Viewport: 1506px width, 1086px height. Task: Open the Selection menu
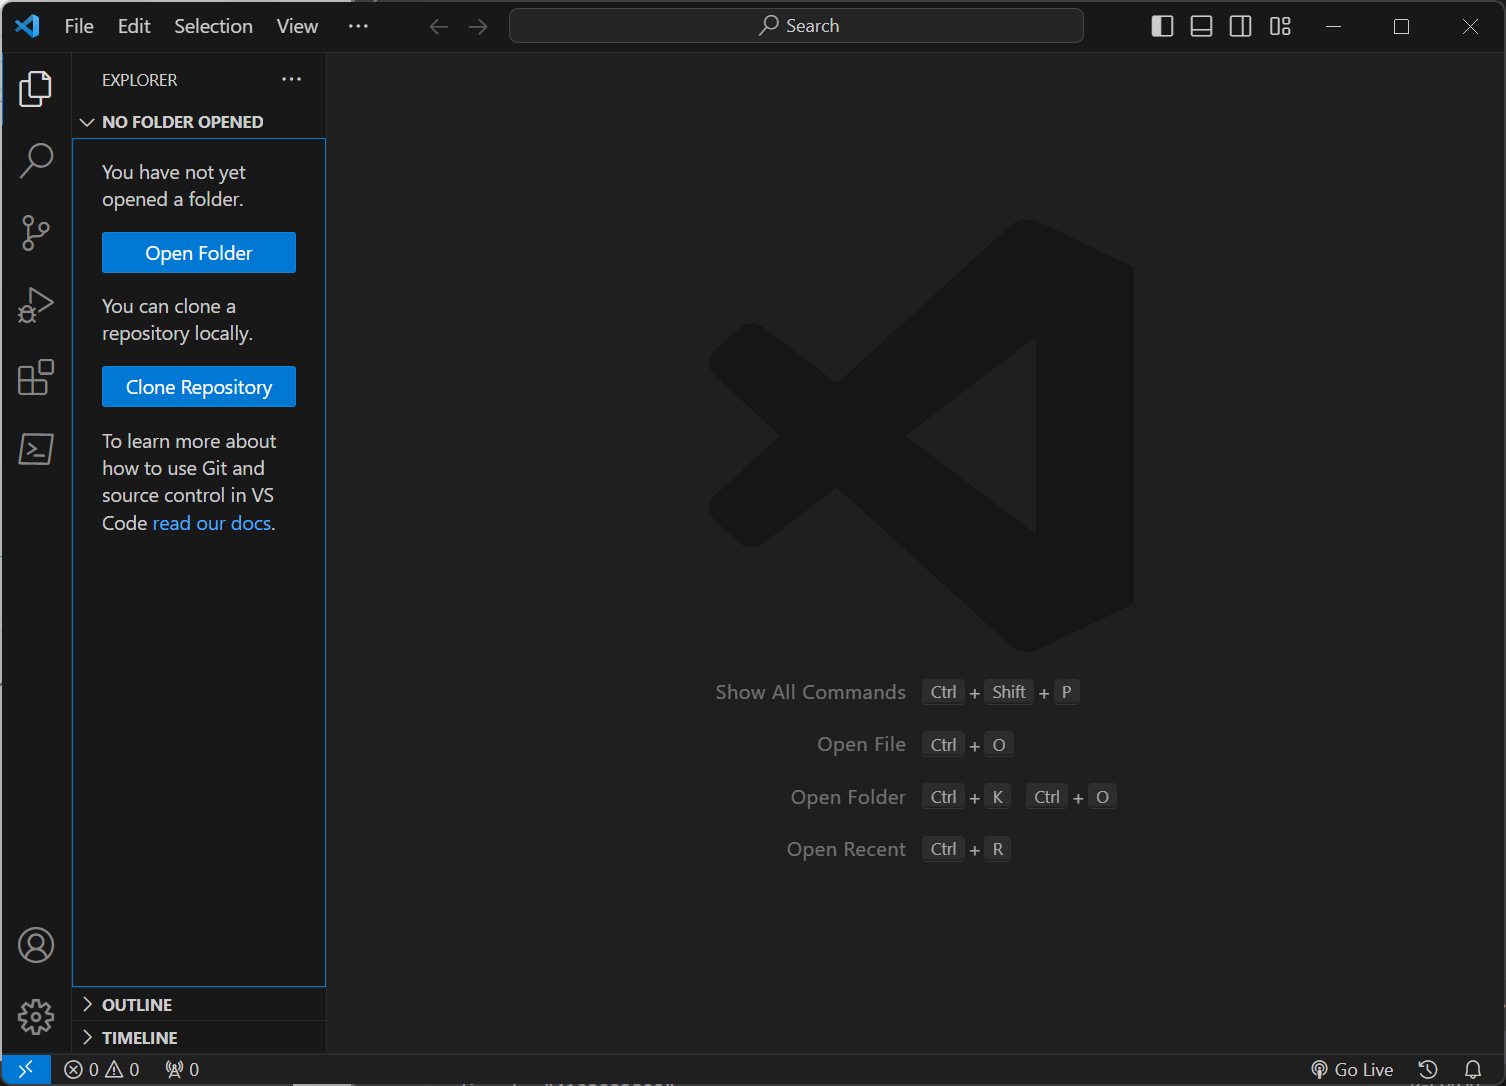pos(213,26)
